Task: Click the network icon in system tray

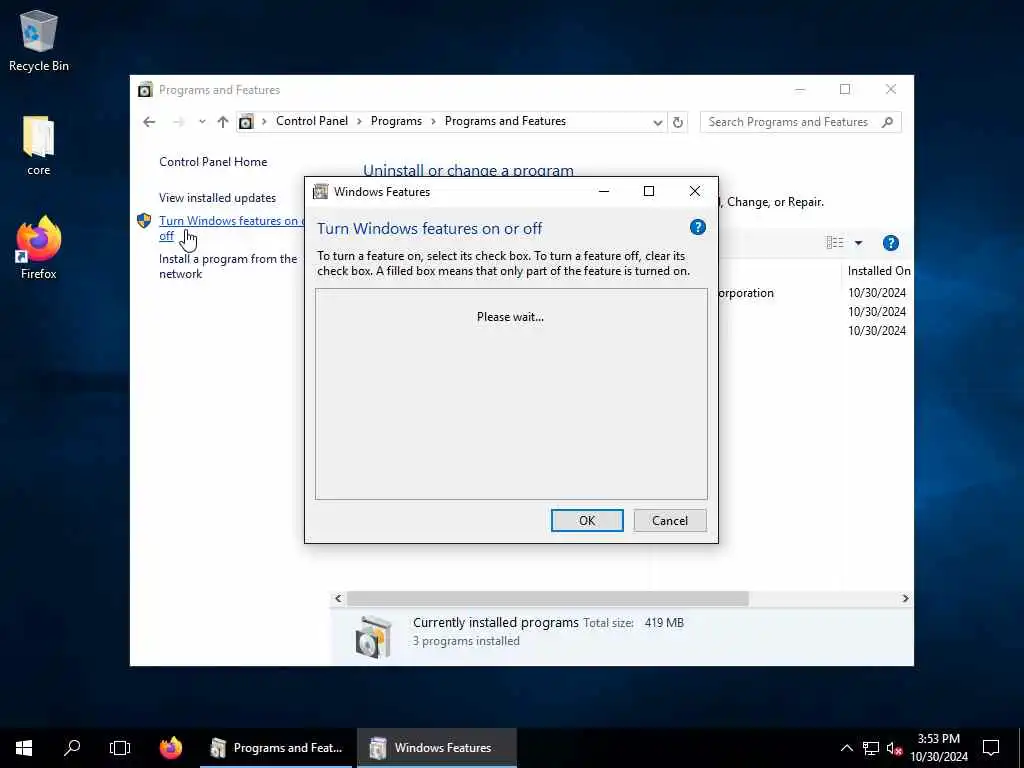Action: (x=871, y=748)
